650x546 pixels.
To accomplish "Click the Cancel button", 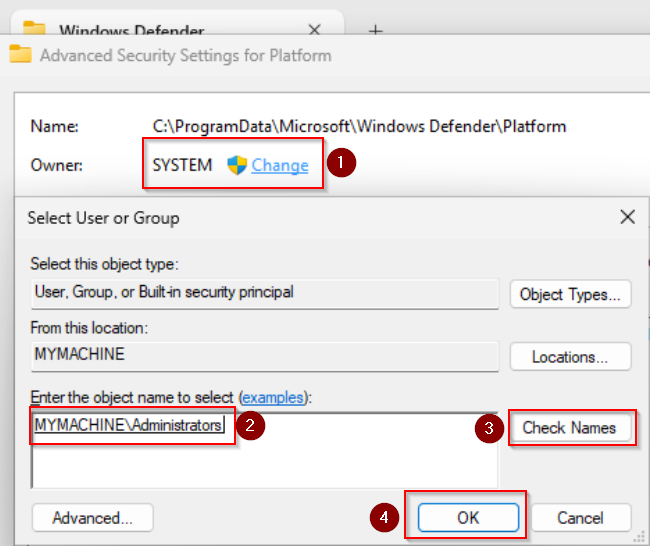I will click(x=581, y=517).
